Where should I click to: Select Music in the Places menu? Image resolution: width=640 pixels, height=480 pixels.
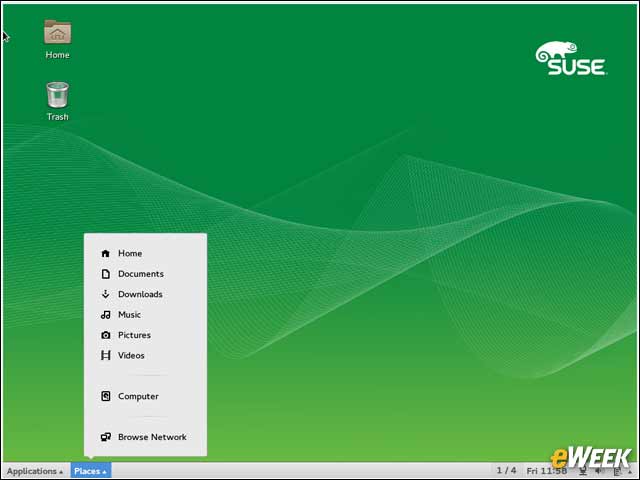[x=145, y=315]
